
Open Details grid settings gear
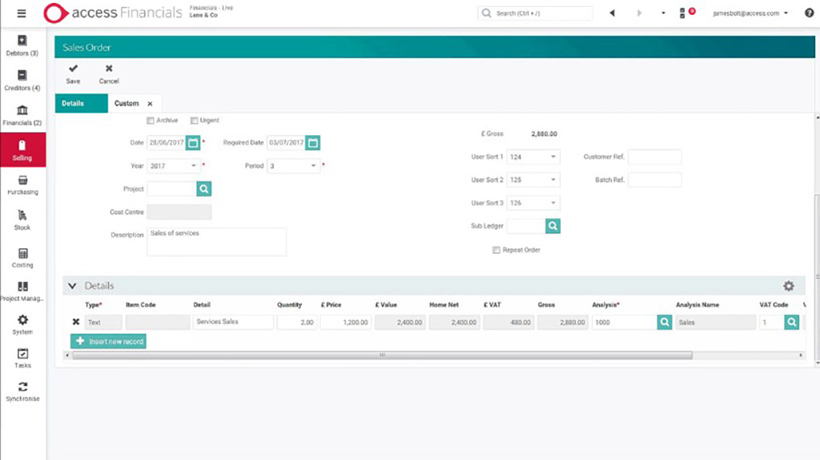coord(789,286)
